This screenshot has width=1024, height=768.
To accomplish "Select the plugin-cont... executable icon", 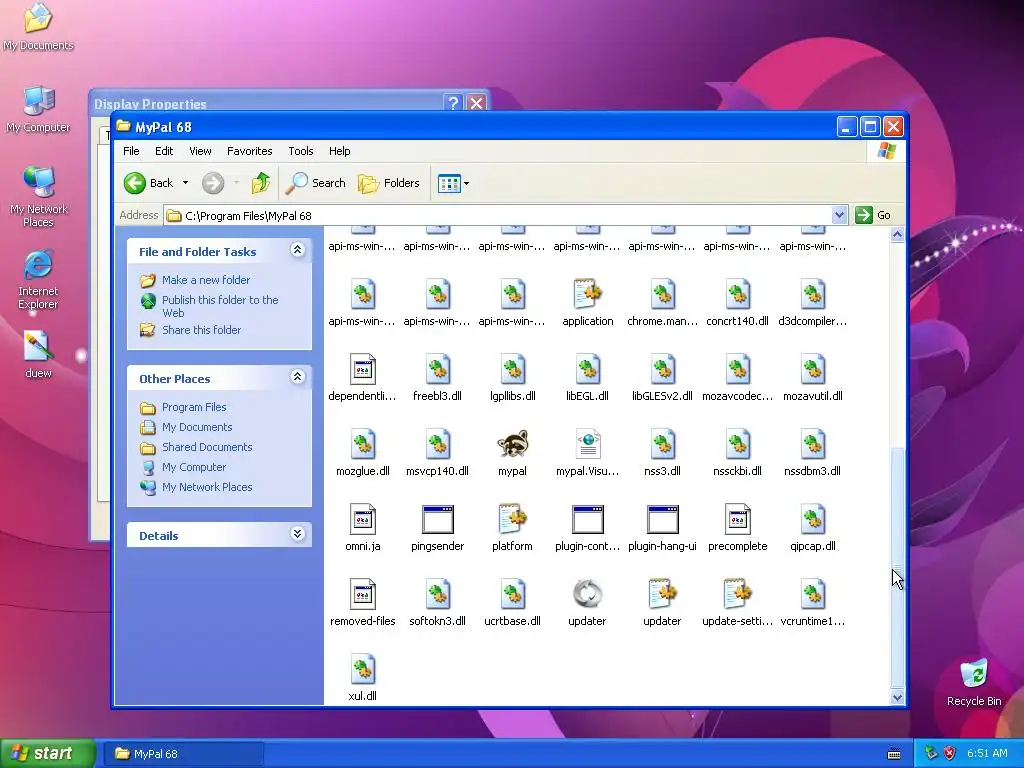I will tap(588, 520).
